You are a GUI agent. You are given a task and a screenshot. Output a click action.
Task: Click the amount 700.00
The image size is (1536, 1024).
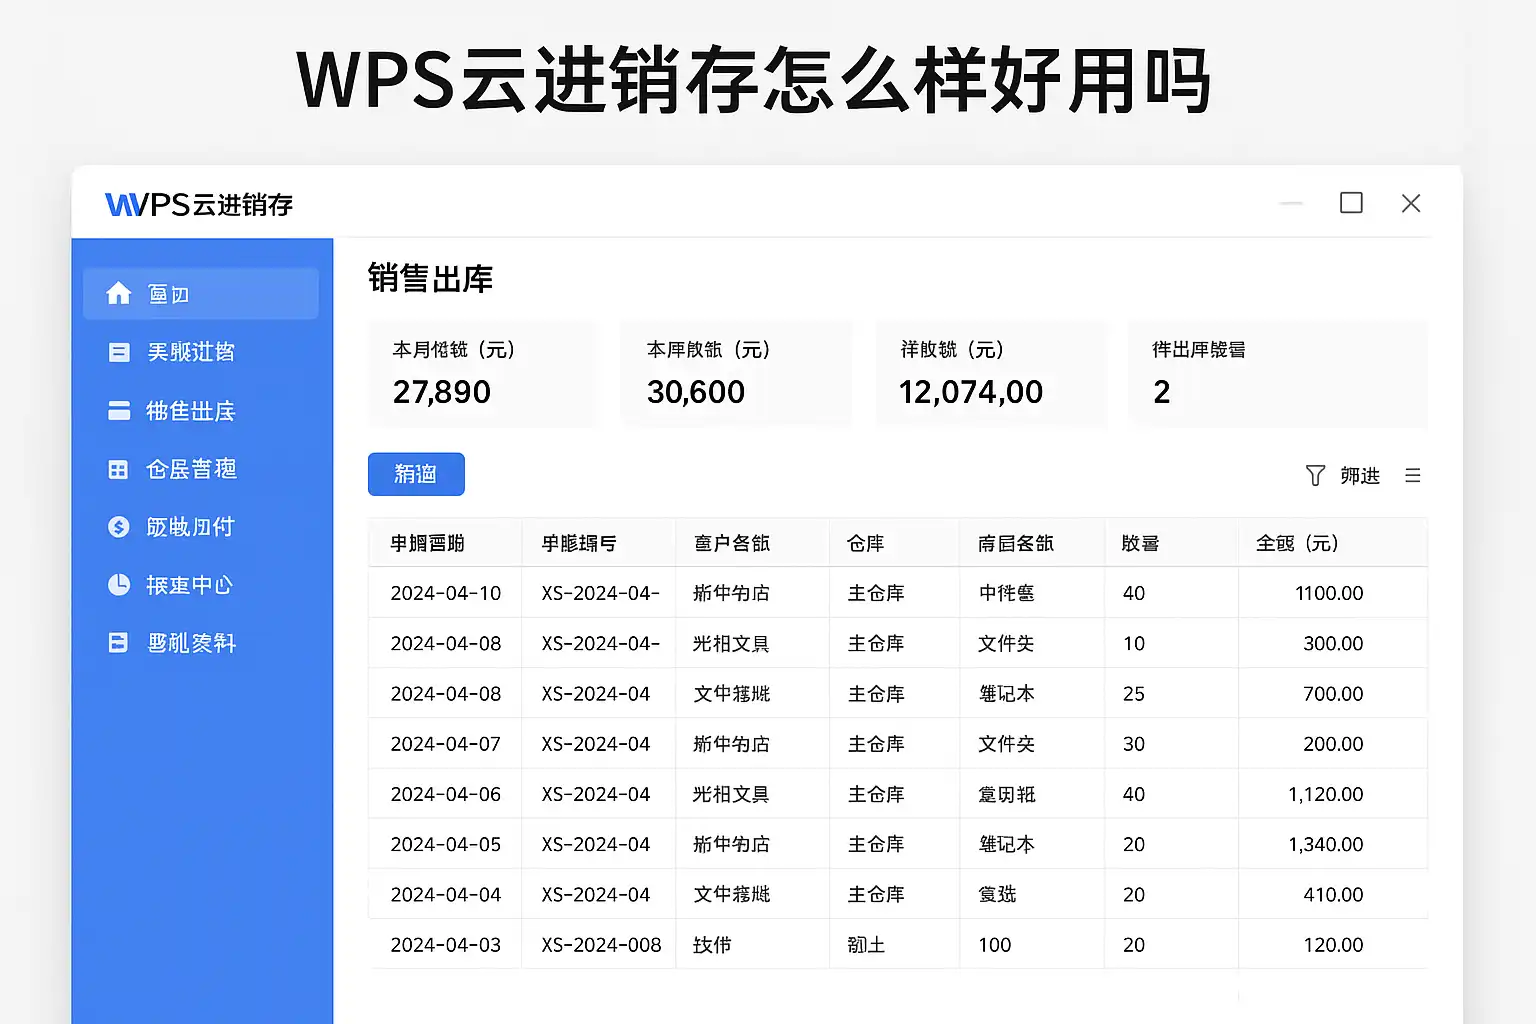(1333, 693)
